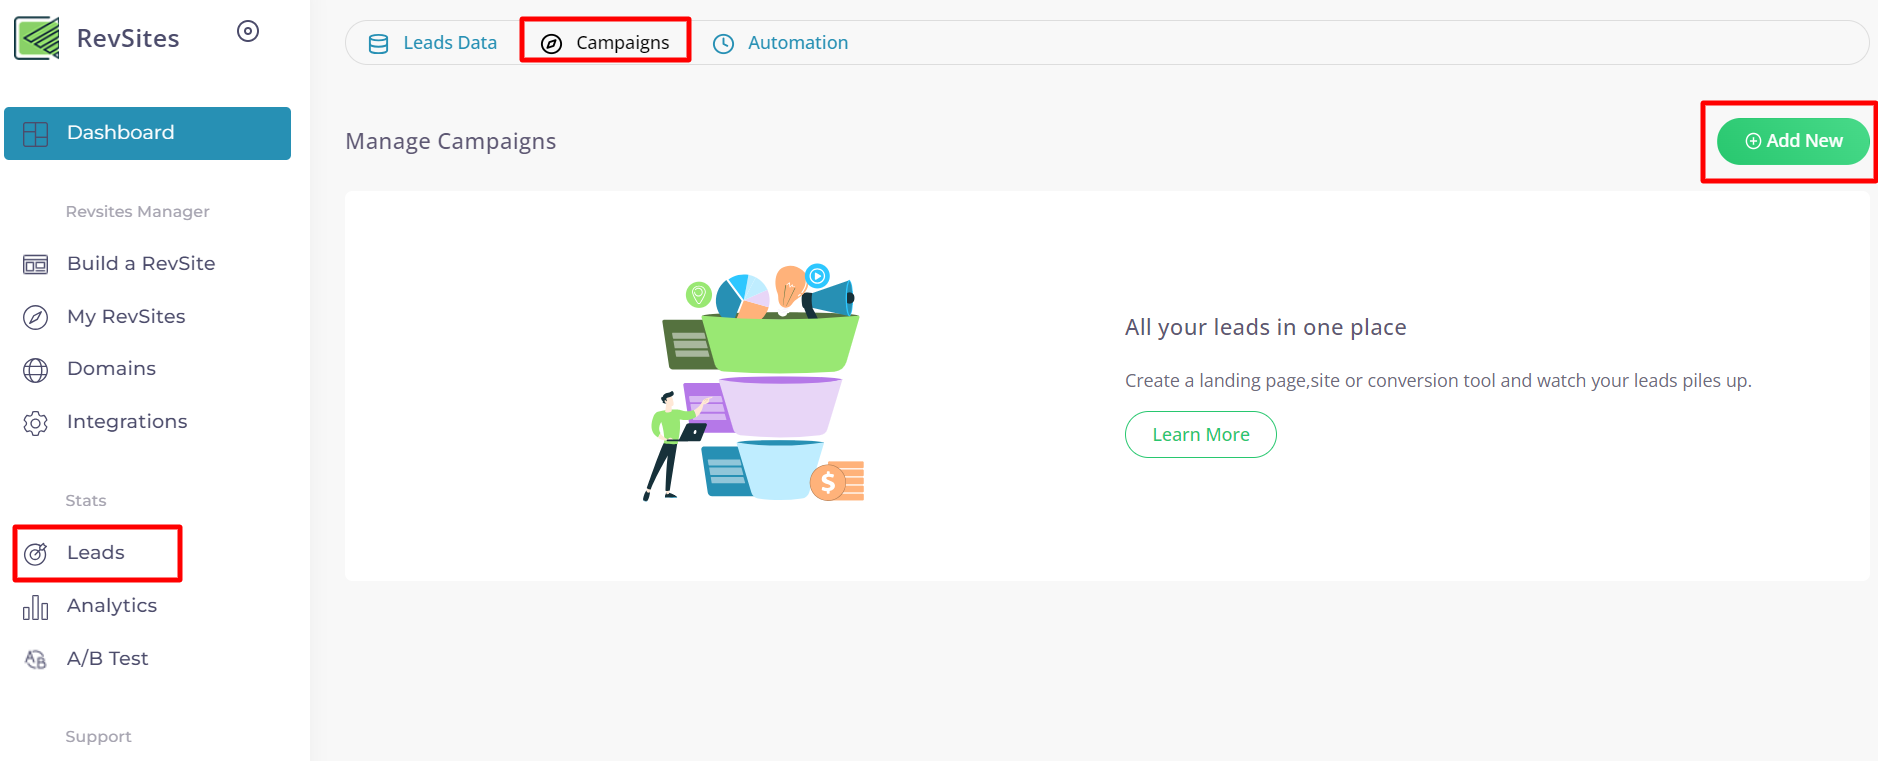
Task: Switch to the Campaigns tab
Action: tap(605, 42)
